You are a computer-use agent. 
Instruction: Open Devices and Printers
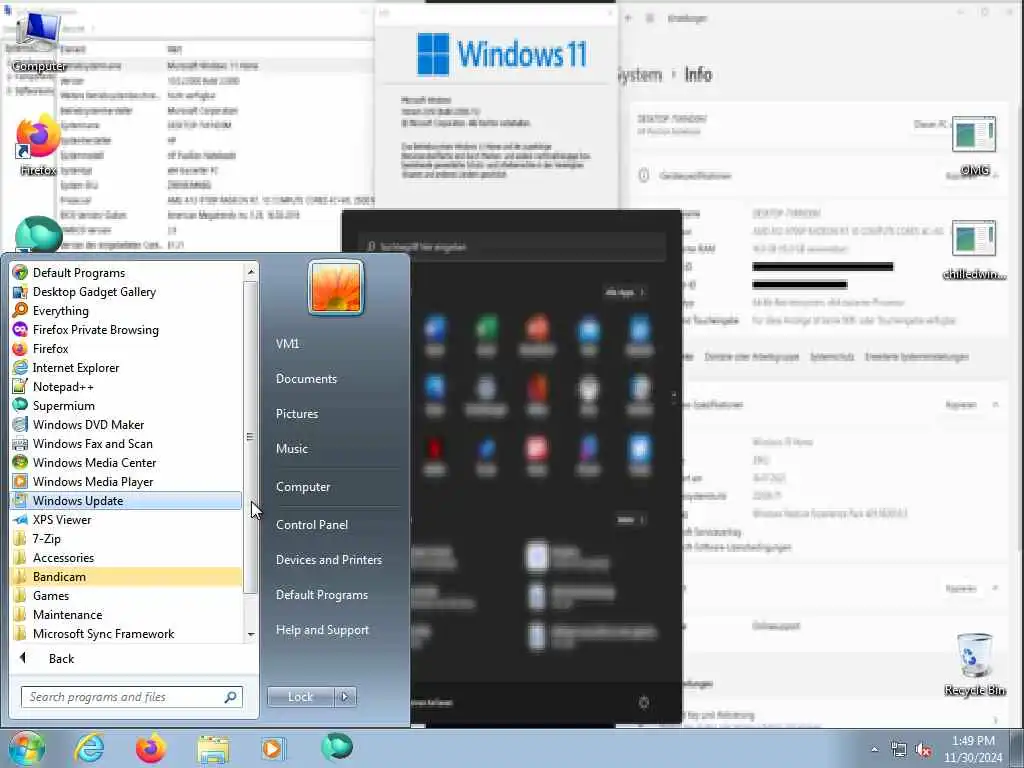click(x=329, y=560)
